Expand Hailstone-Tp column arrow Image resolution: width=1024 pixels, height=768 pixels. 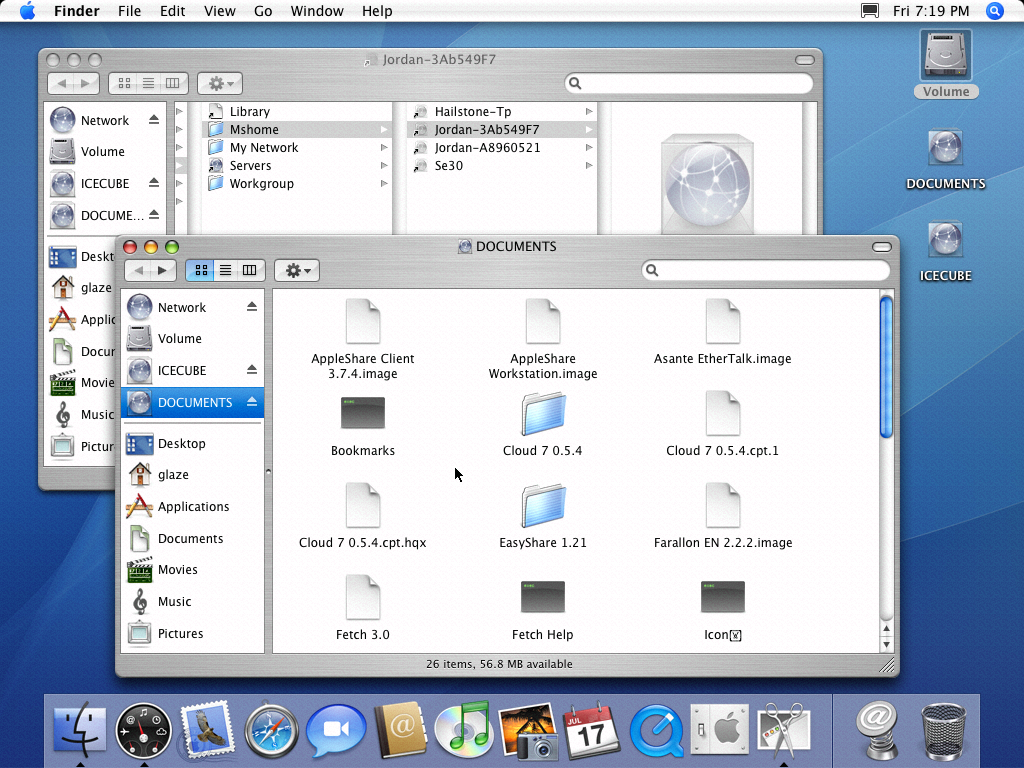tap(589, 112)
